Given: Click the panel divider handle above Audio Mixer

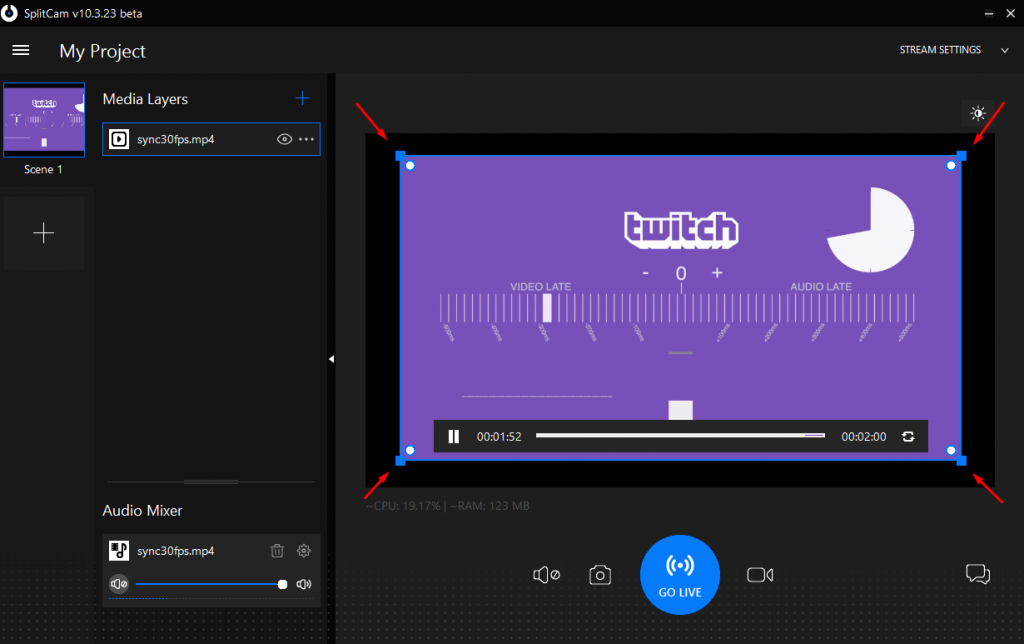Looking at the screenshot, I should 211,482.
